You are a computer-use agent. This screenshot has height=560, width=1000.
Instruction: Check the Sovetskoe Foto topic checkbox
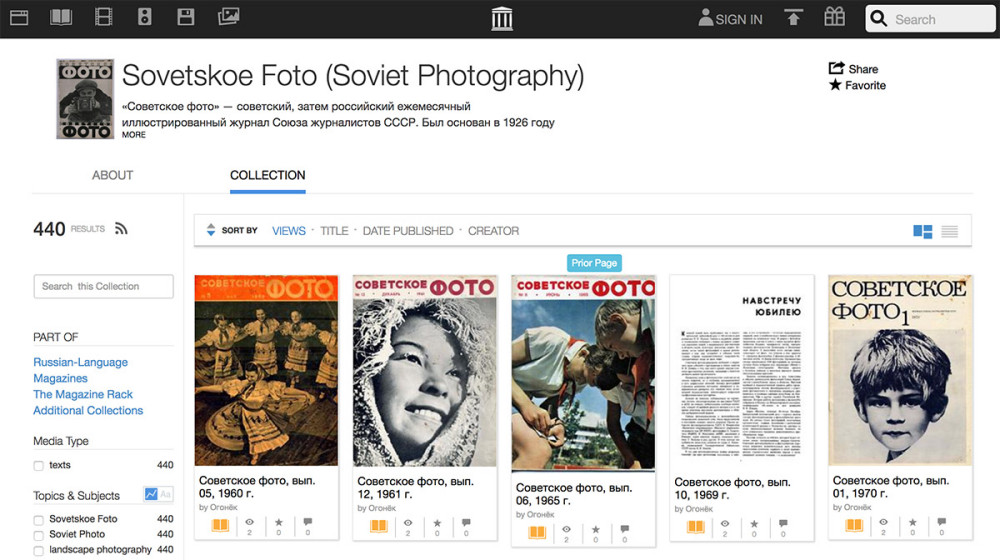pyautogui.click(x=39, y=520)
